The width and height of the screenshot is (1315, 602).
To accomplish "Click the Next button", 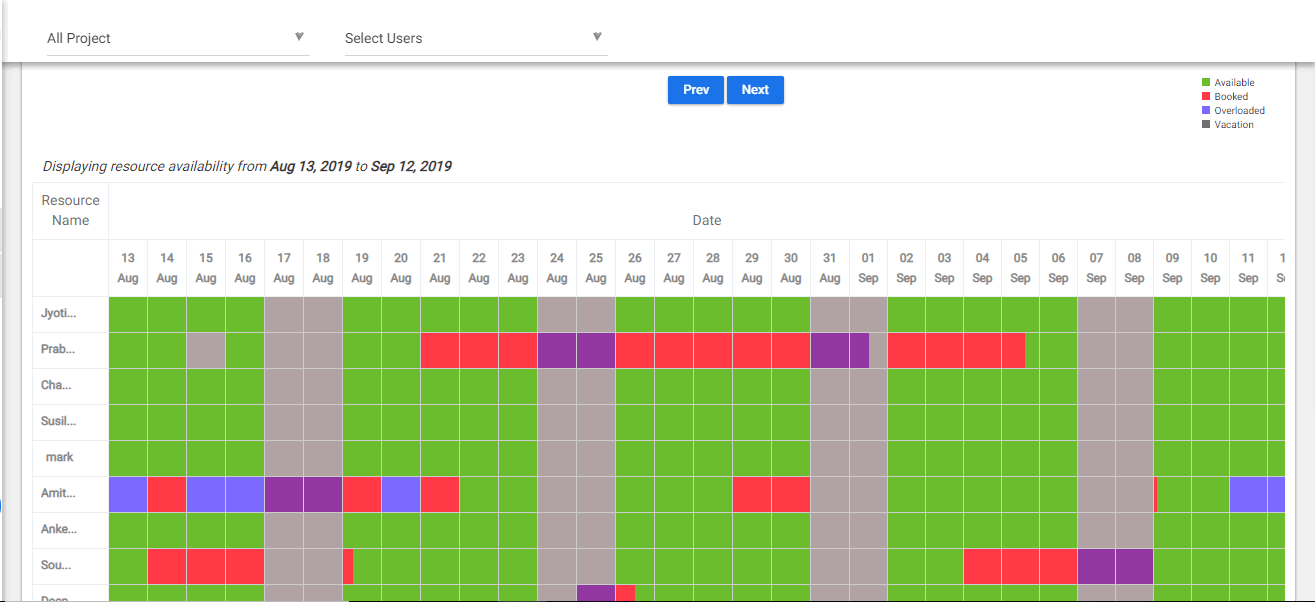I will pos(755,90).
